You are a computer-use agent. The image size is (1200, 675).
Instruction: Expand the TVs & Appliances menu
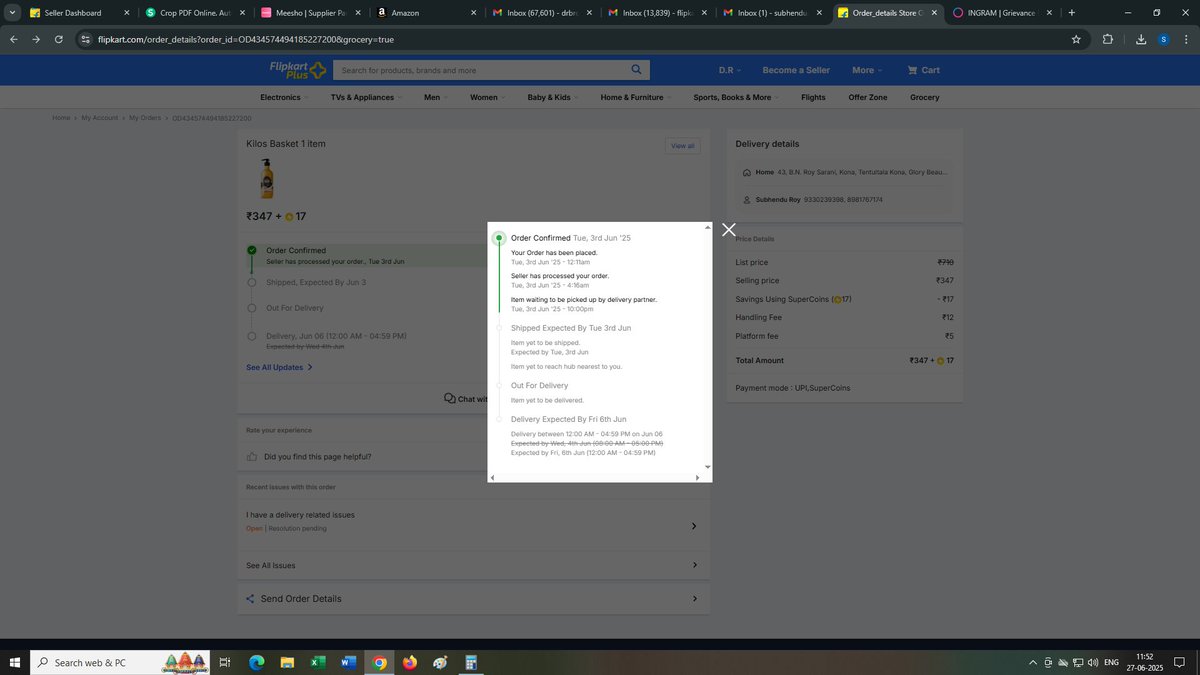[366, 97]
